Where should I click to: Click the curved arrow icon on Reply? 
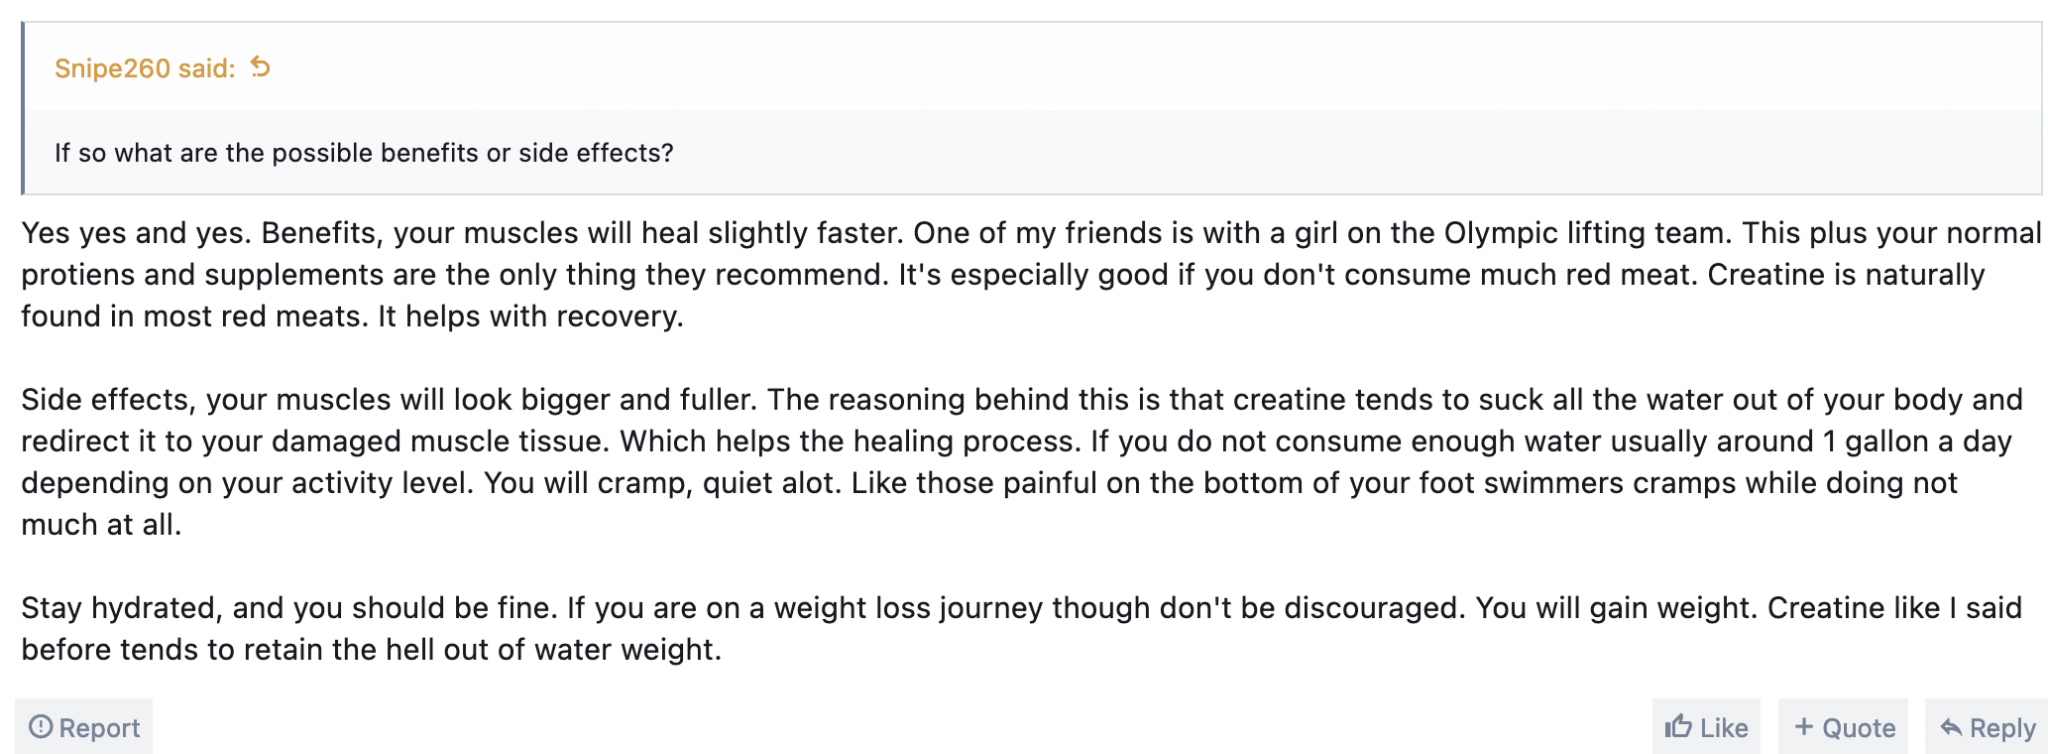click(x=1950, y=727)
